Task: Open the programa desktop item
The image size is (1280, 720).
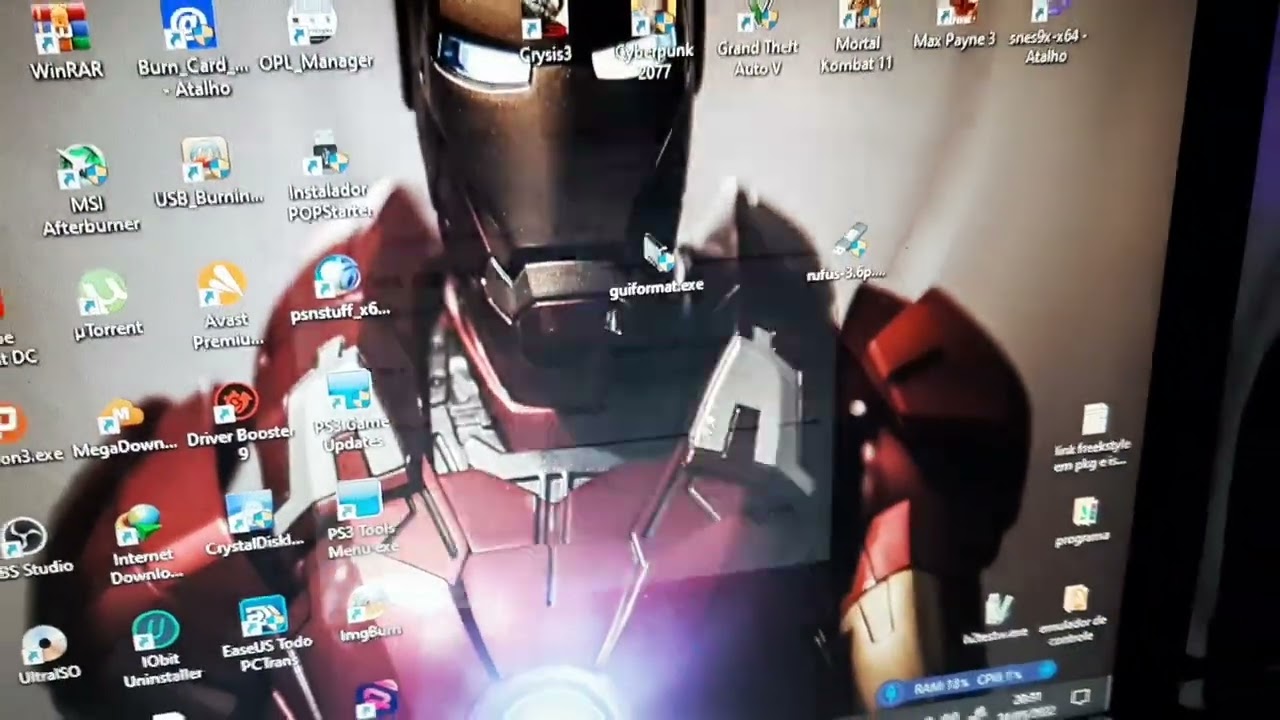Action: coord(1082,522)
